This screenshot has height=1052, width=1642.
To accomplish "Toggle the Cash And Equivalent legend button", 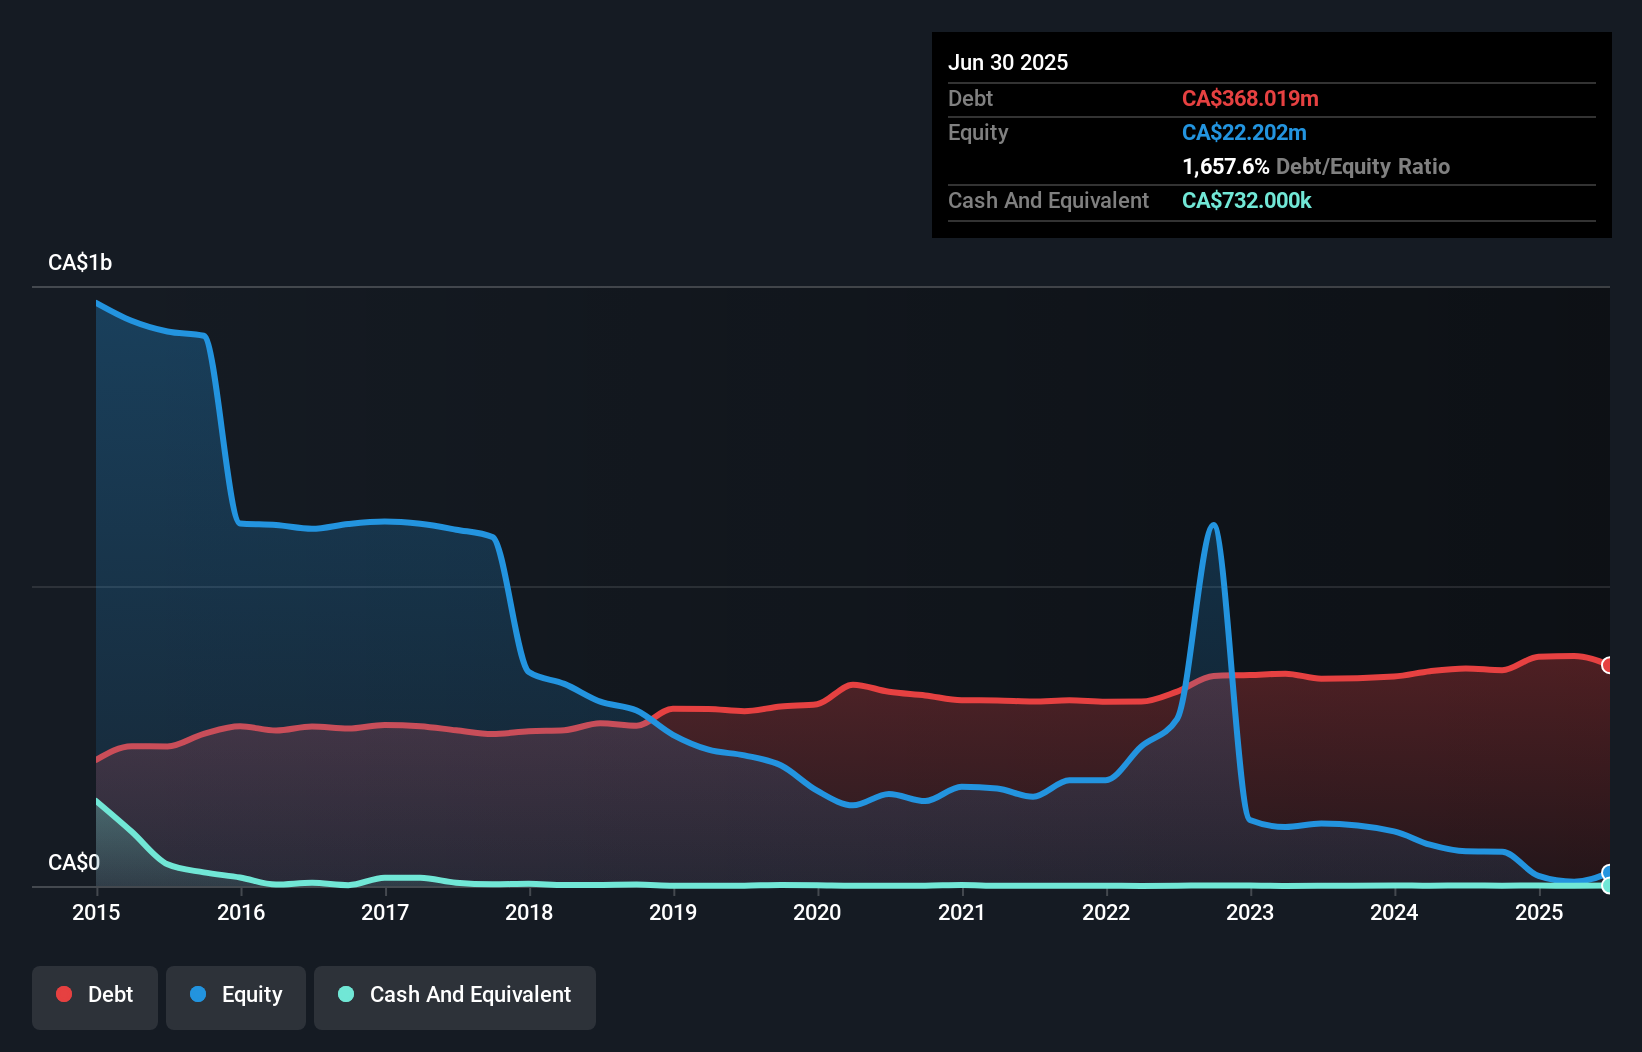I will tap(455, 997).
